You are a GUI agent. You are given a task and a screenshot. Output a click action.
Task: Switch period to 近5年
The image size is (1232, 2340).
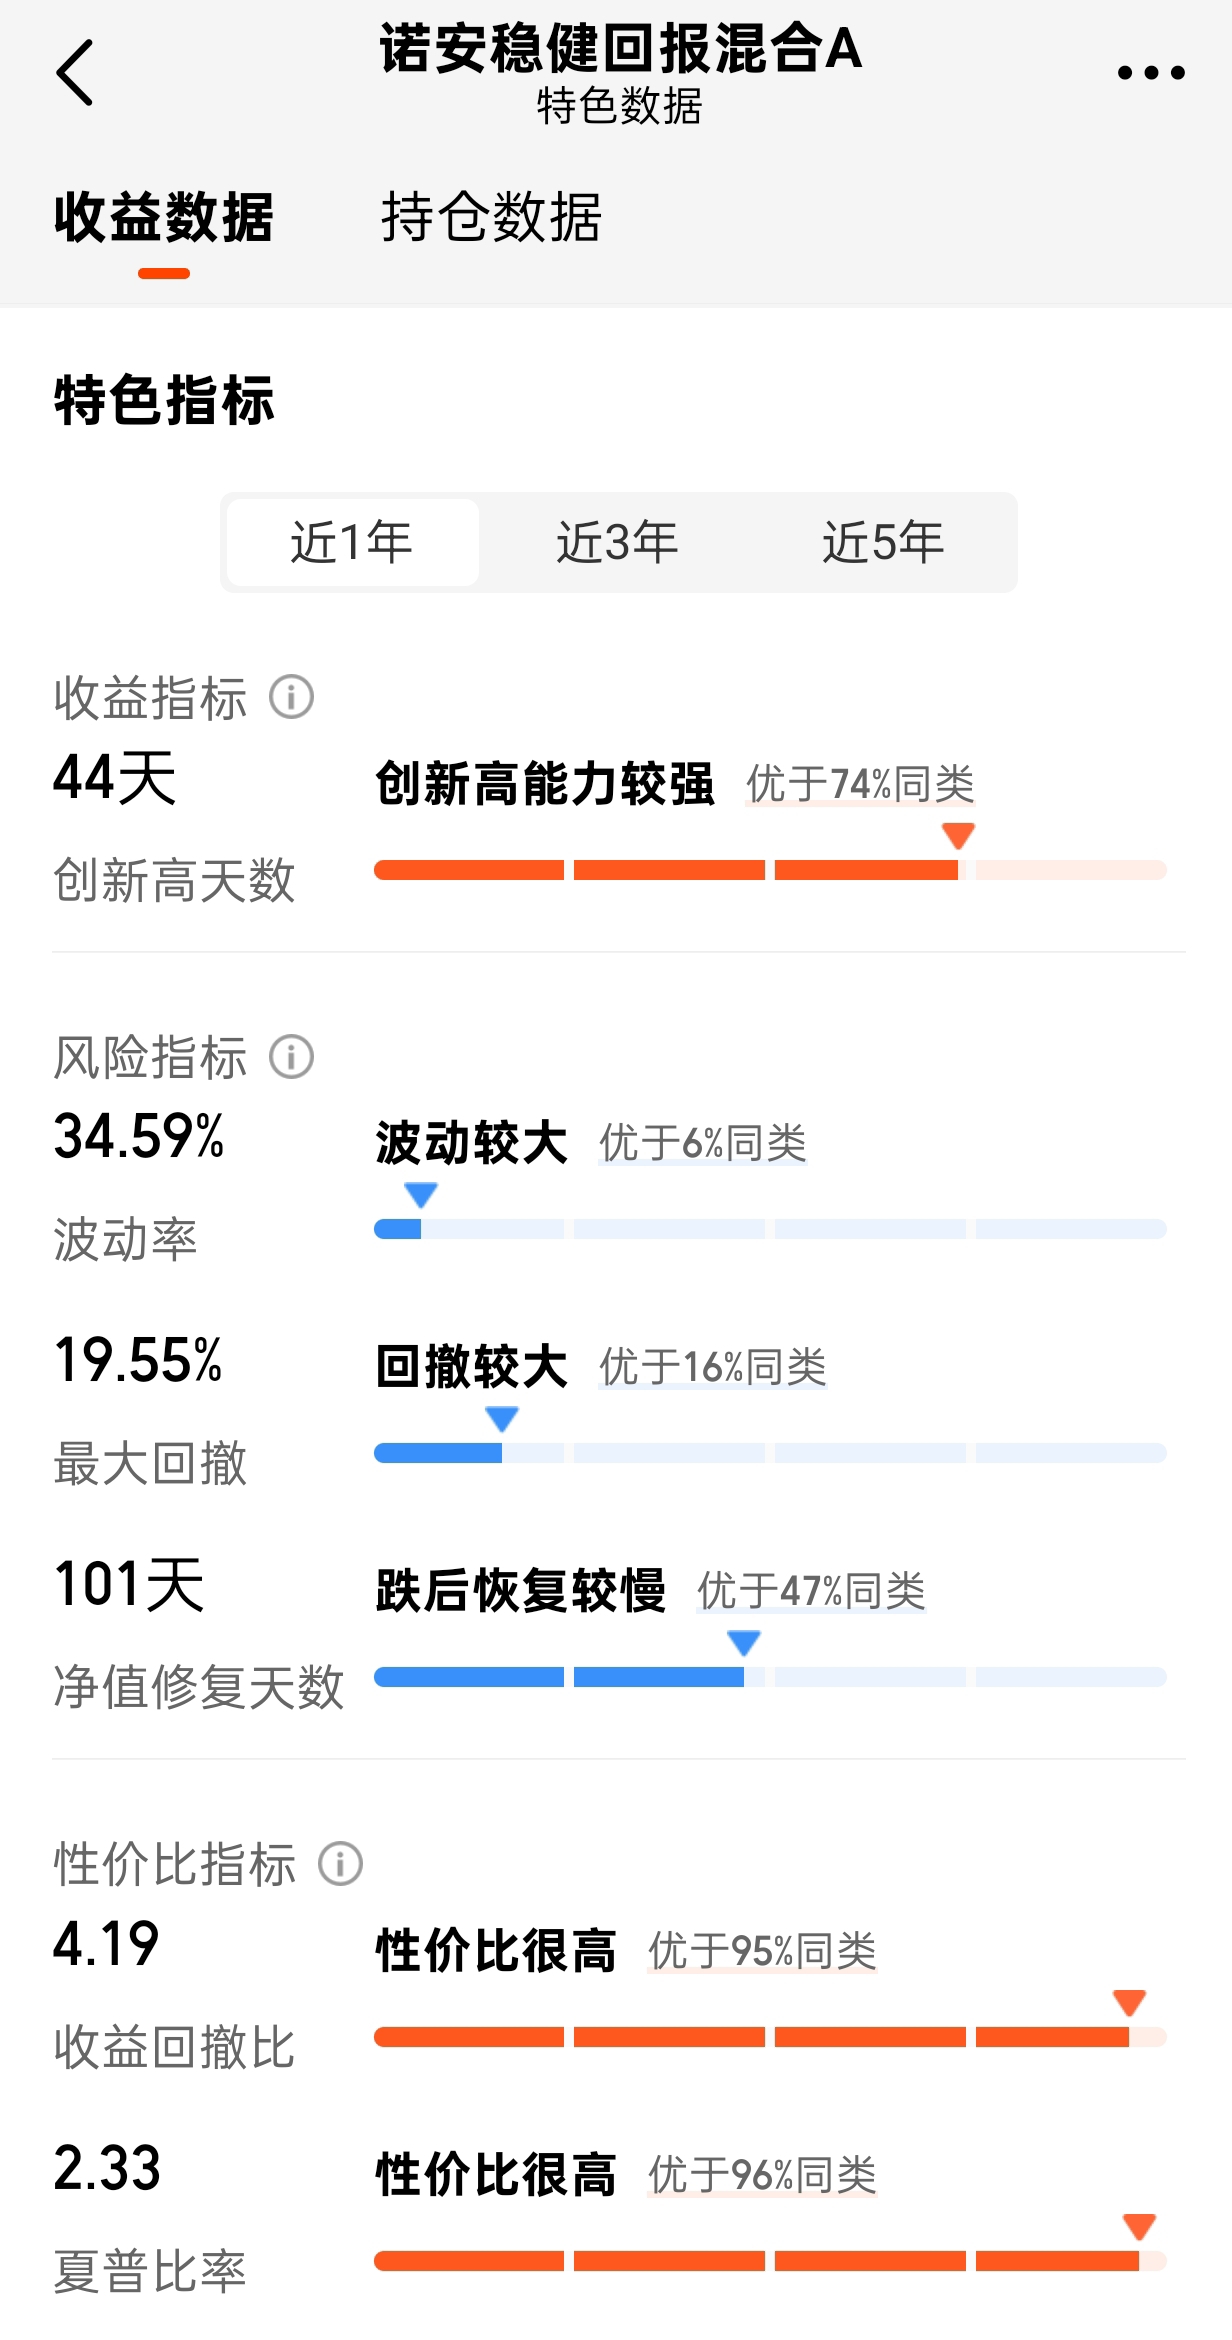(x=883, y=542)
